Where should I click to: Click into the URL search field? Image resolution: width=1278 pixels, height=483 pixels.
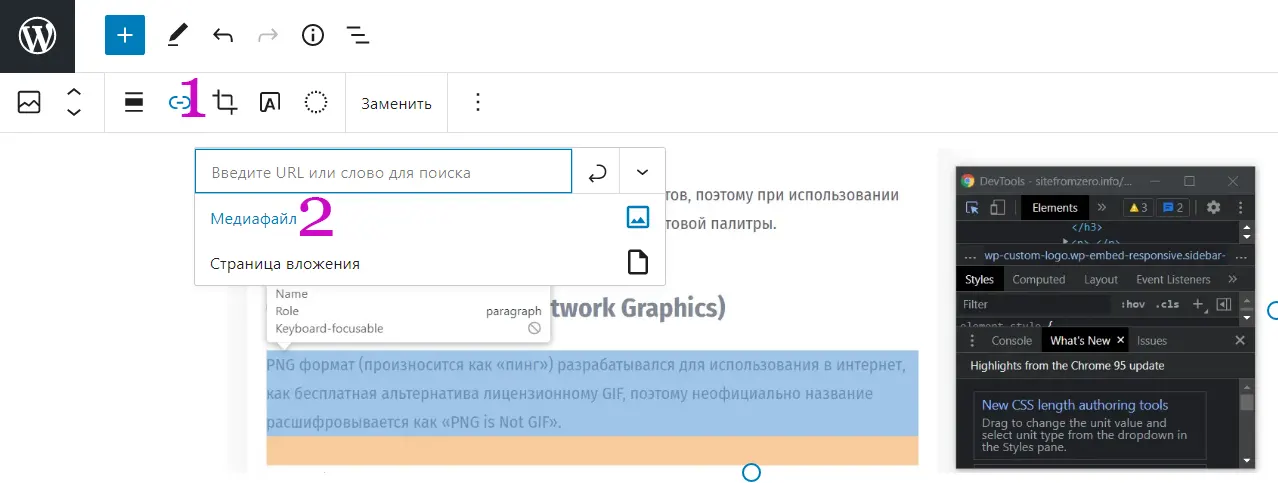(x=383, y=172)
